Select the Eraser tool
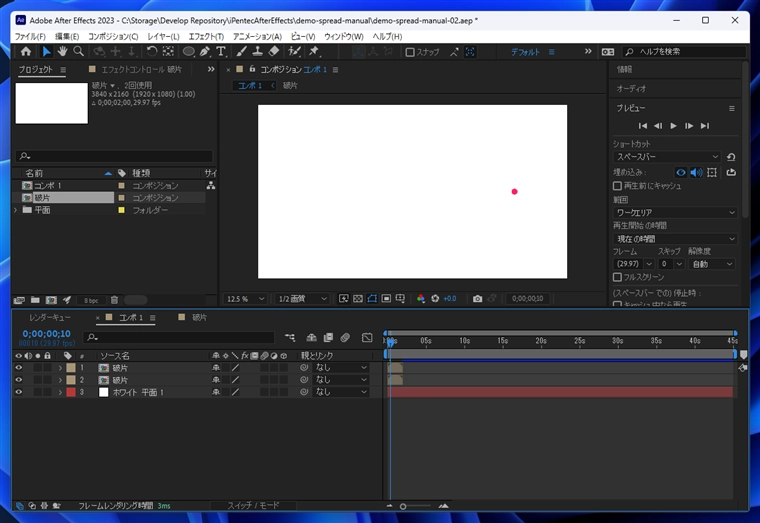 click(274, 51)
